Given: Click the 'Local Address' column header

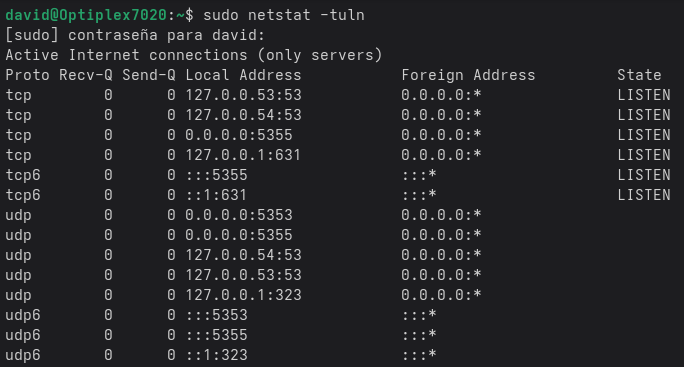Looking at the screenshot, I should pyautogui.click(x=243, y=75).
